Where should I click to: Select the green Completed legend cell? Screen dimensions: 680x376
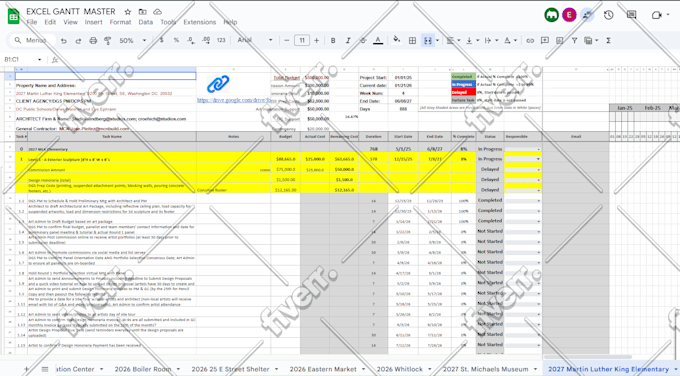coord(463,77)
